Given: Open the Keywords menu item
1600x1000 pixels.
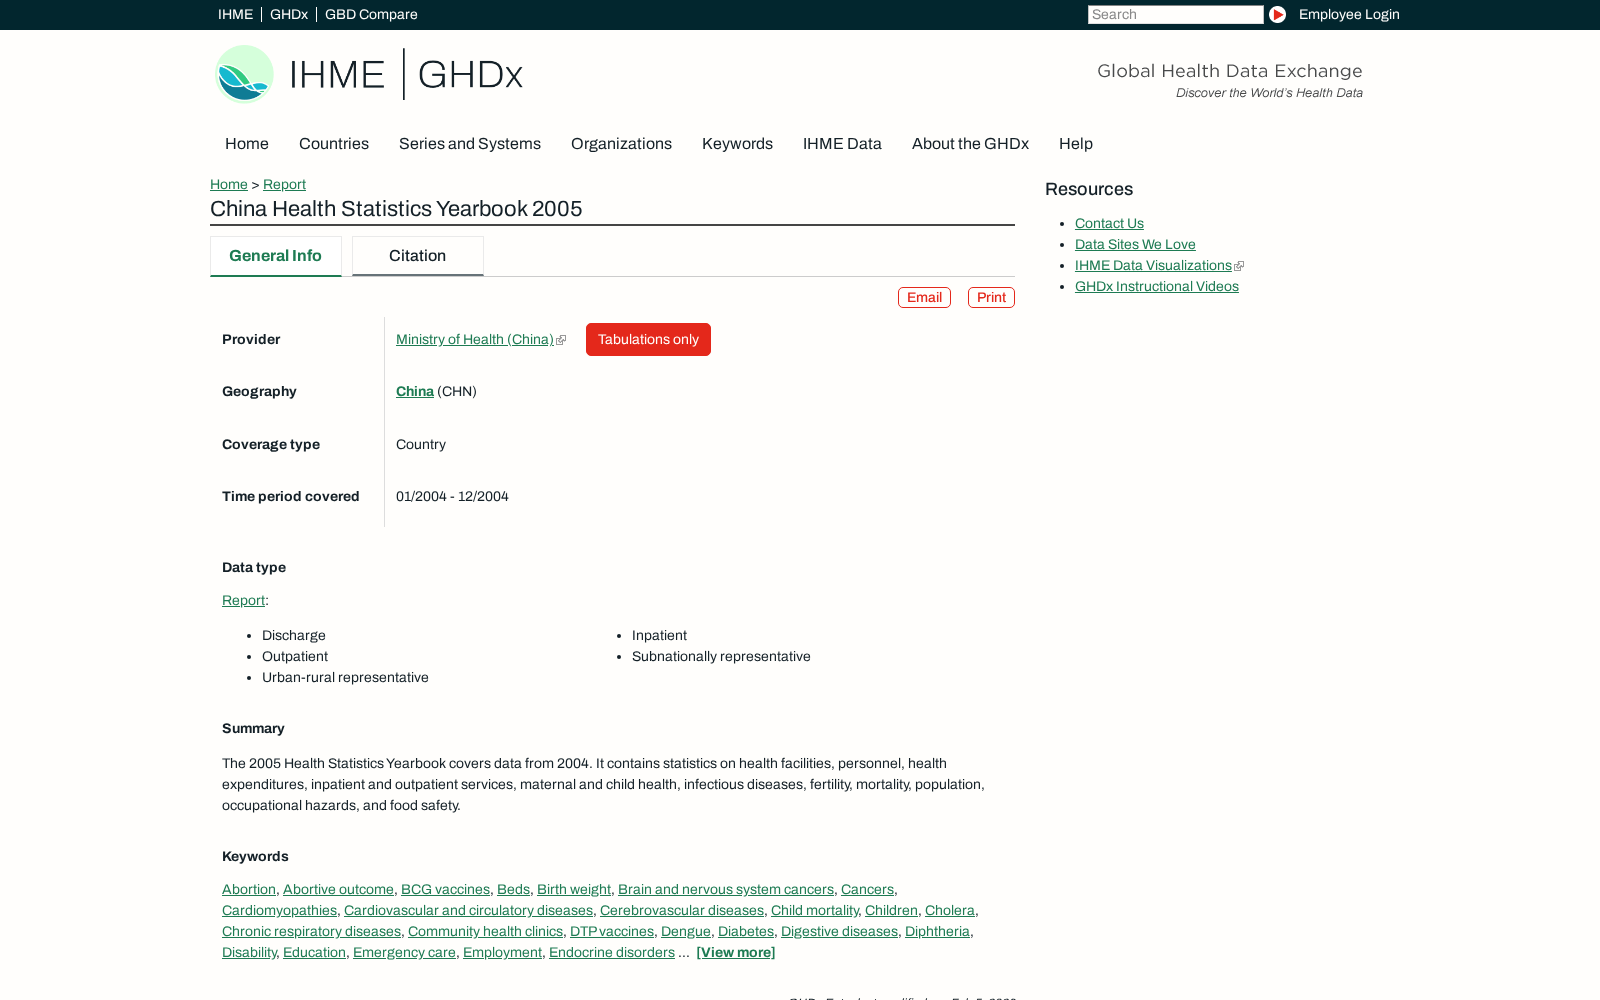Looking at the screenshot, I should (737, 144).
